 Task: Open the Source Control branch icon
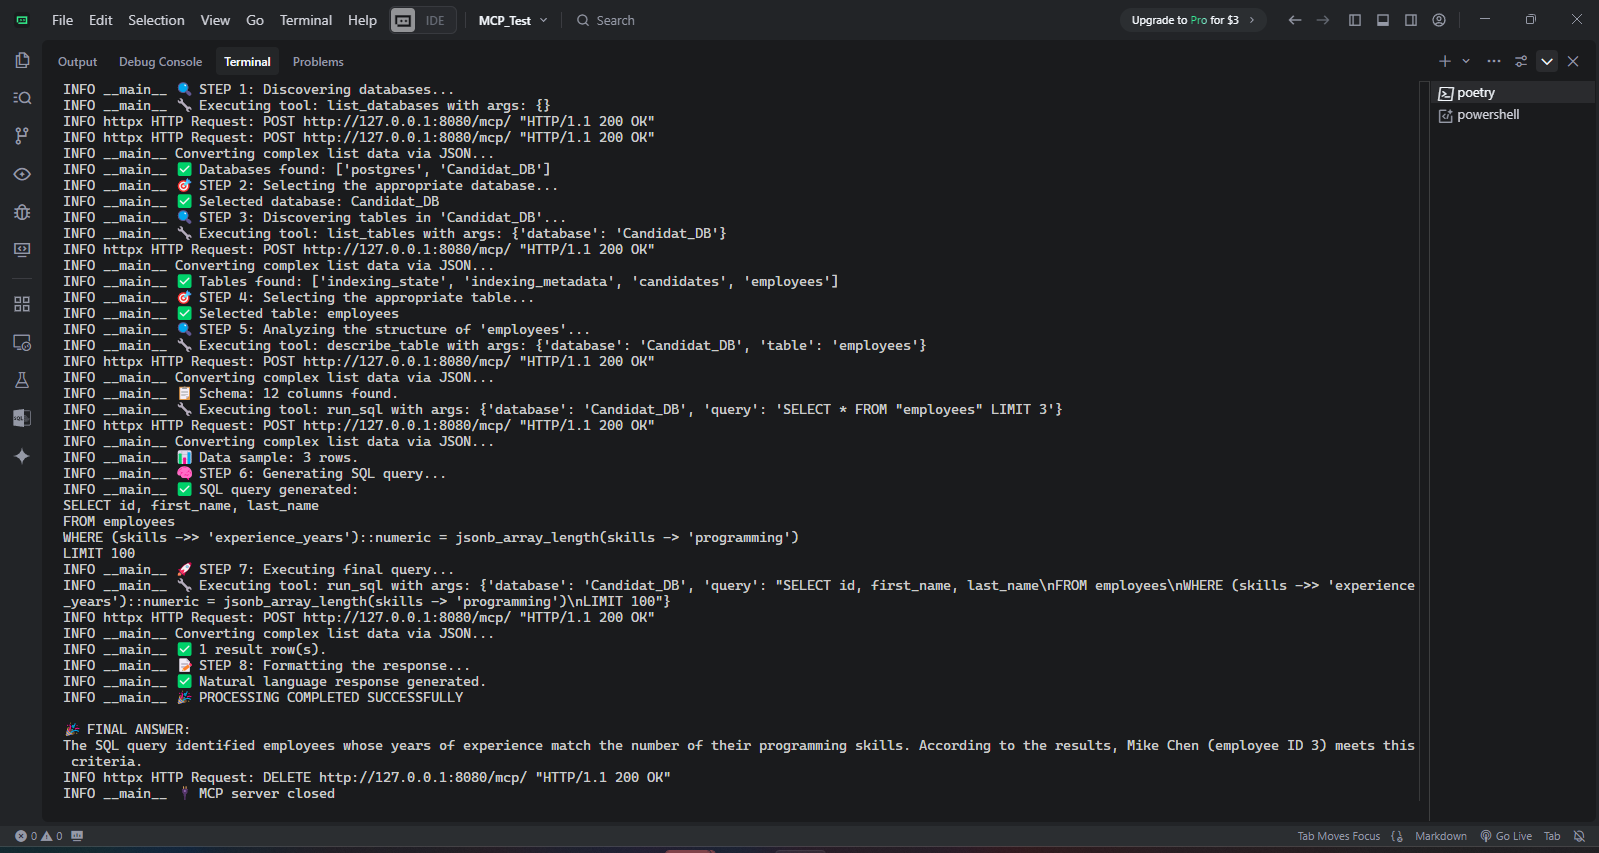22,135
